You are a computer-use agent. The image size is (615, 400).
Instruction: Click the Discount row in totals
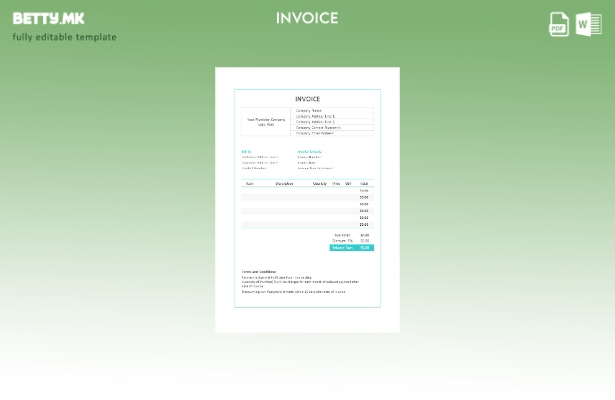pyautogui.click(x=351, y=241)
